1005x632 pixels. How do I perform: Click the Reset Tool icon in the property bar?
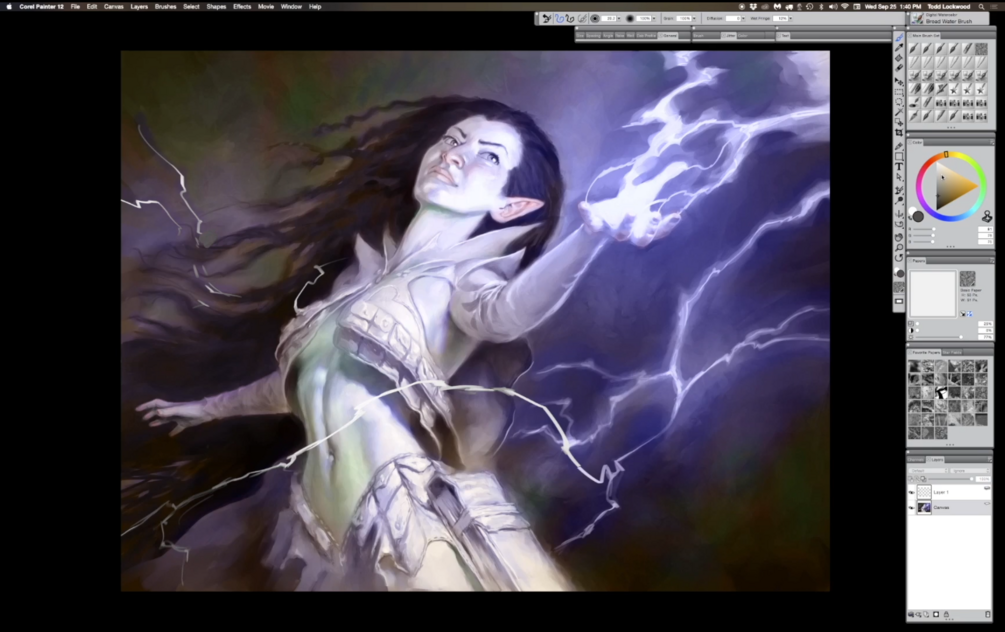click(x=547, y=18)
